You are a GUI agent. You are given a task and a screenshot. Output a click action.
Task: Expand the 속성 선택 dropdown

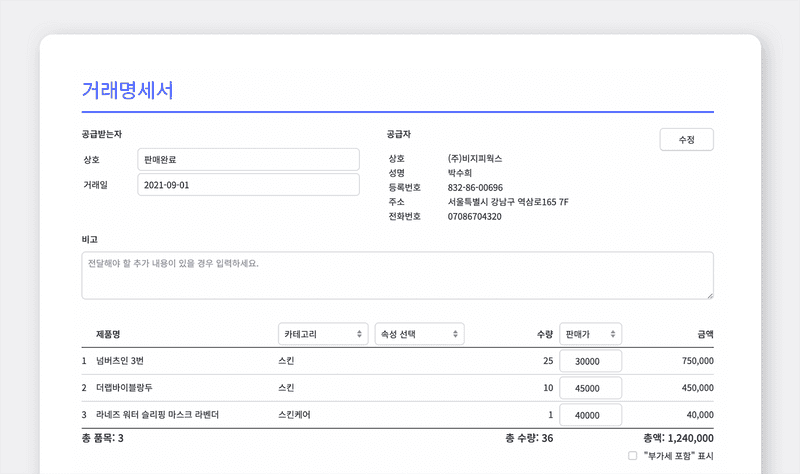418,333
